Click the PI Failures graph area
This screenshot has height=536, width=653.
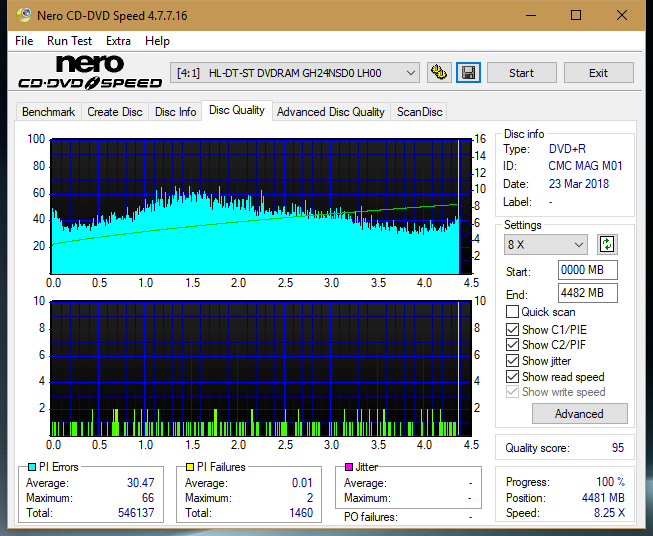[x=261, y=369]
